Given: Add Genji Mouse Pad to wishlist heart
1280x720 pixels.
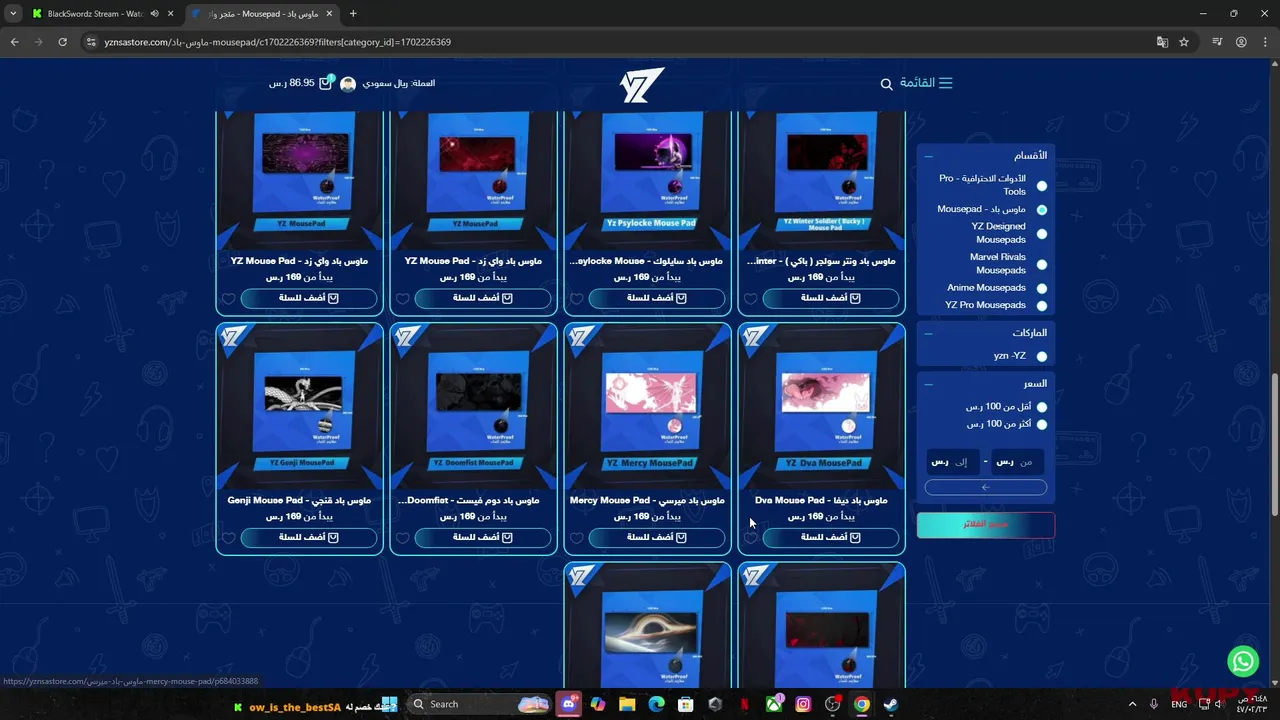Looking at the screenshot, I should tap(229, 538).
